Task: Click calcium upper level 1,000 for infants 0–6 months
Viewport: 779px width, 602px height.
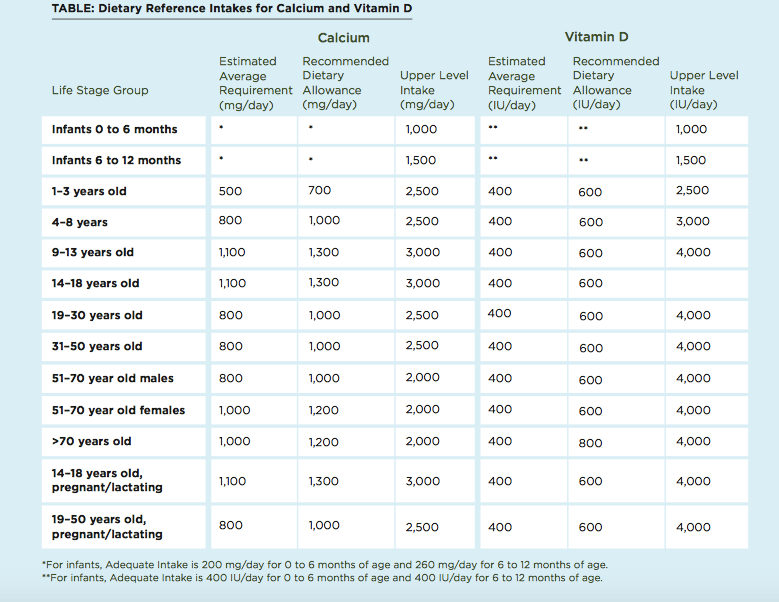Action: [421, 129]
